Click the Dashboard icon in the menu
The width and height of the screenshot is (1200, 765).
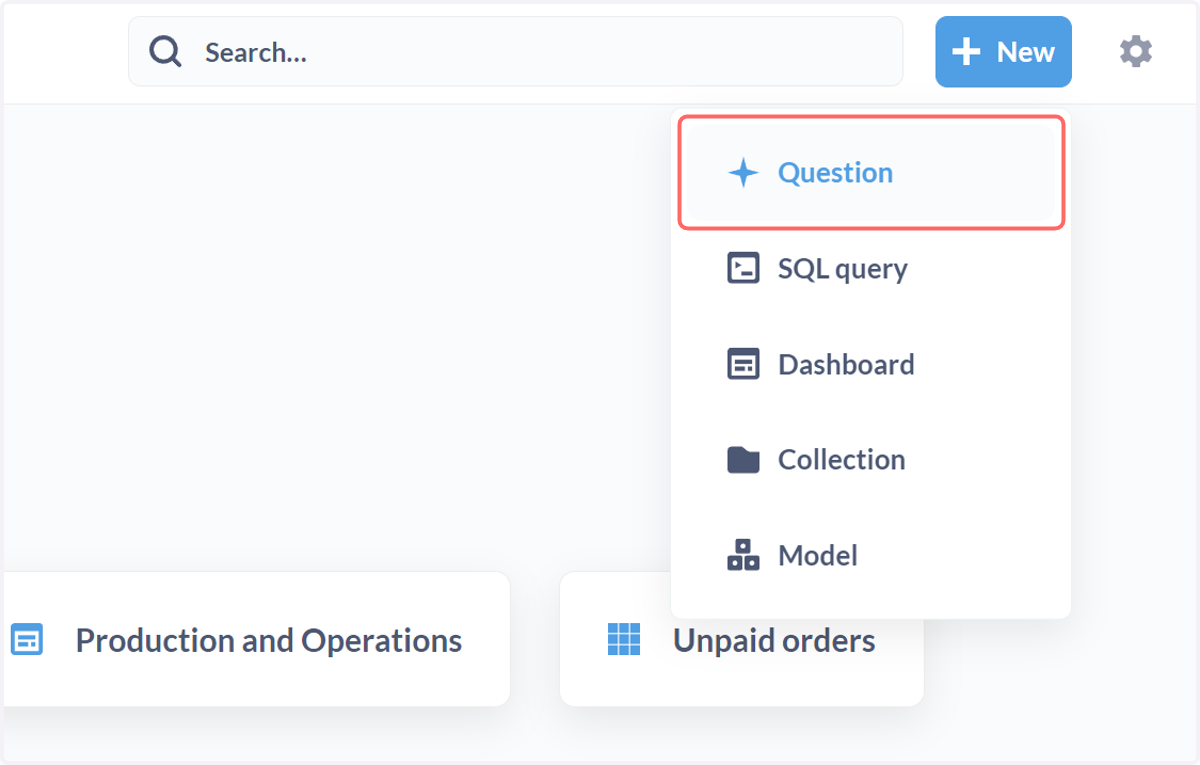[x=743, y=364]
